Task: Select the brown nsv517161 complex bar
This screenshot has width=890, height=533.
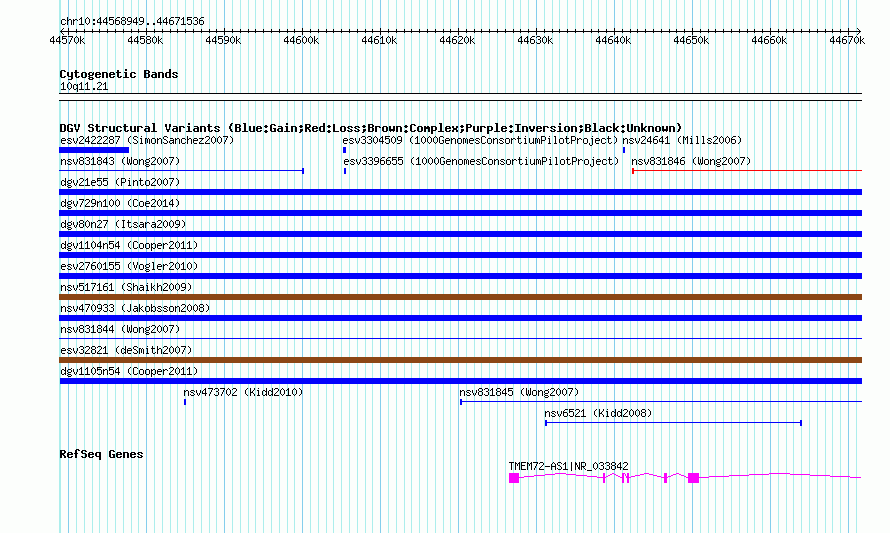Action: (460, 297)
